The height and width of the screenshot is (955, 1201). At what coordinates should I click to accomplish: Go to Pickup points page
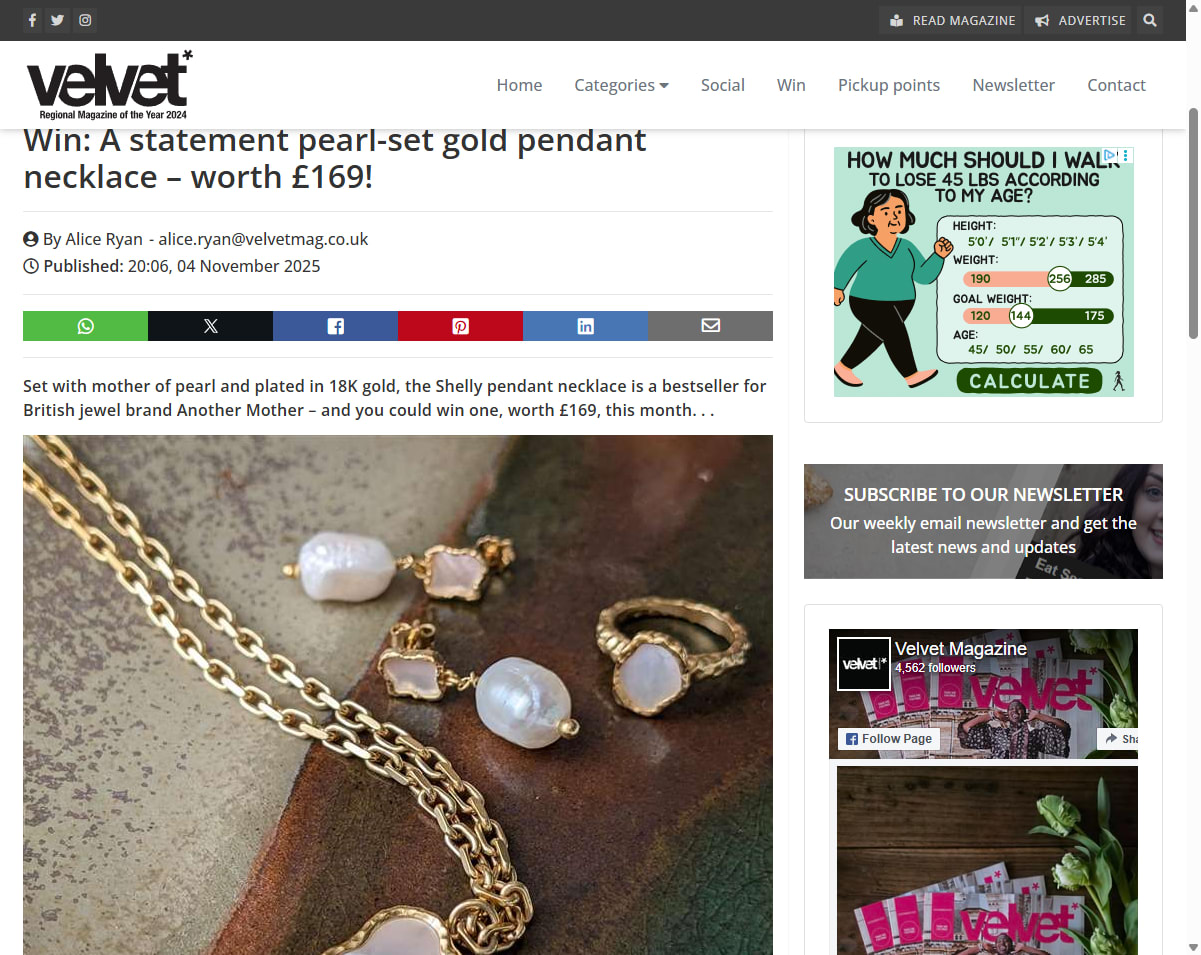tap(889, 85)
